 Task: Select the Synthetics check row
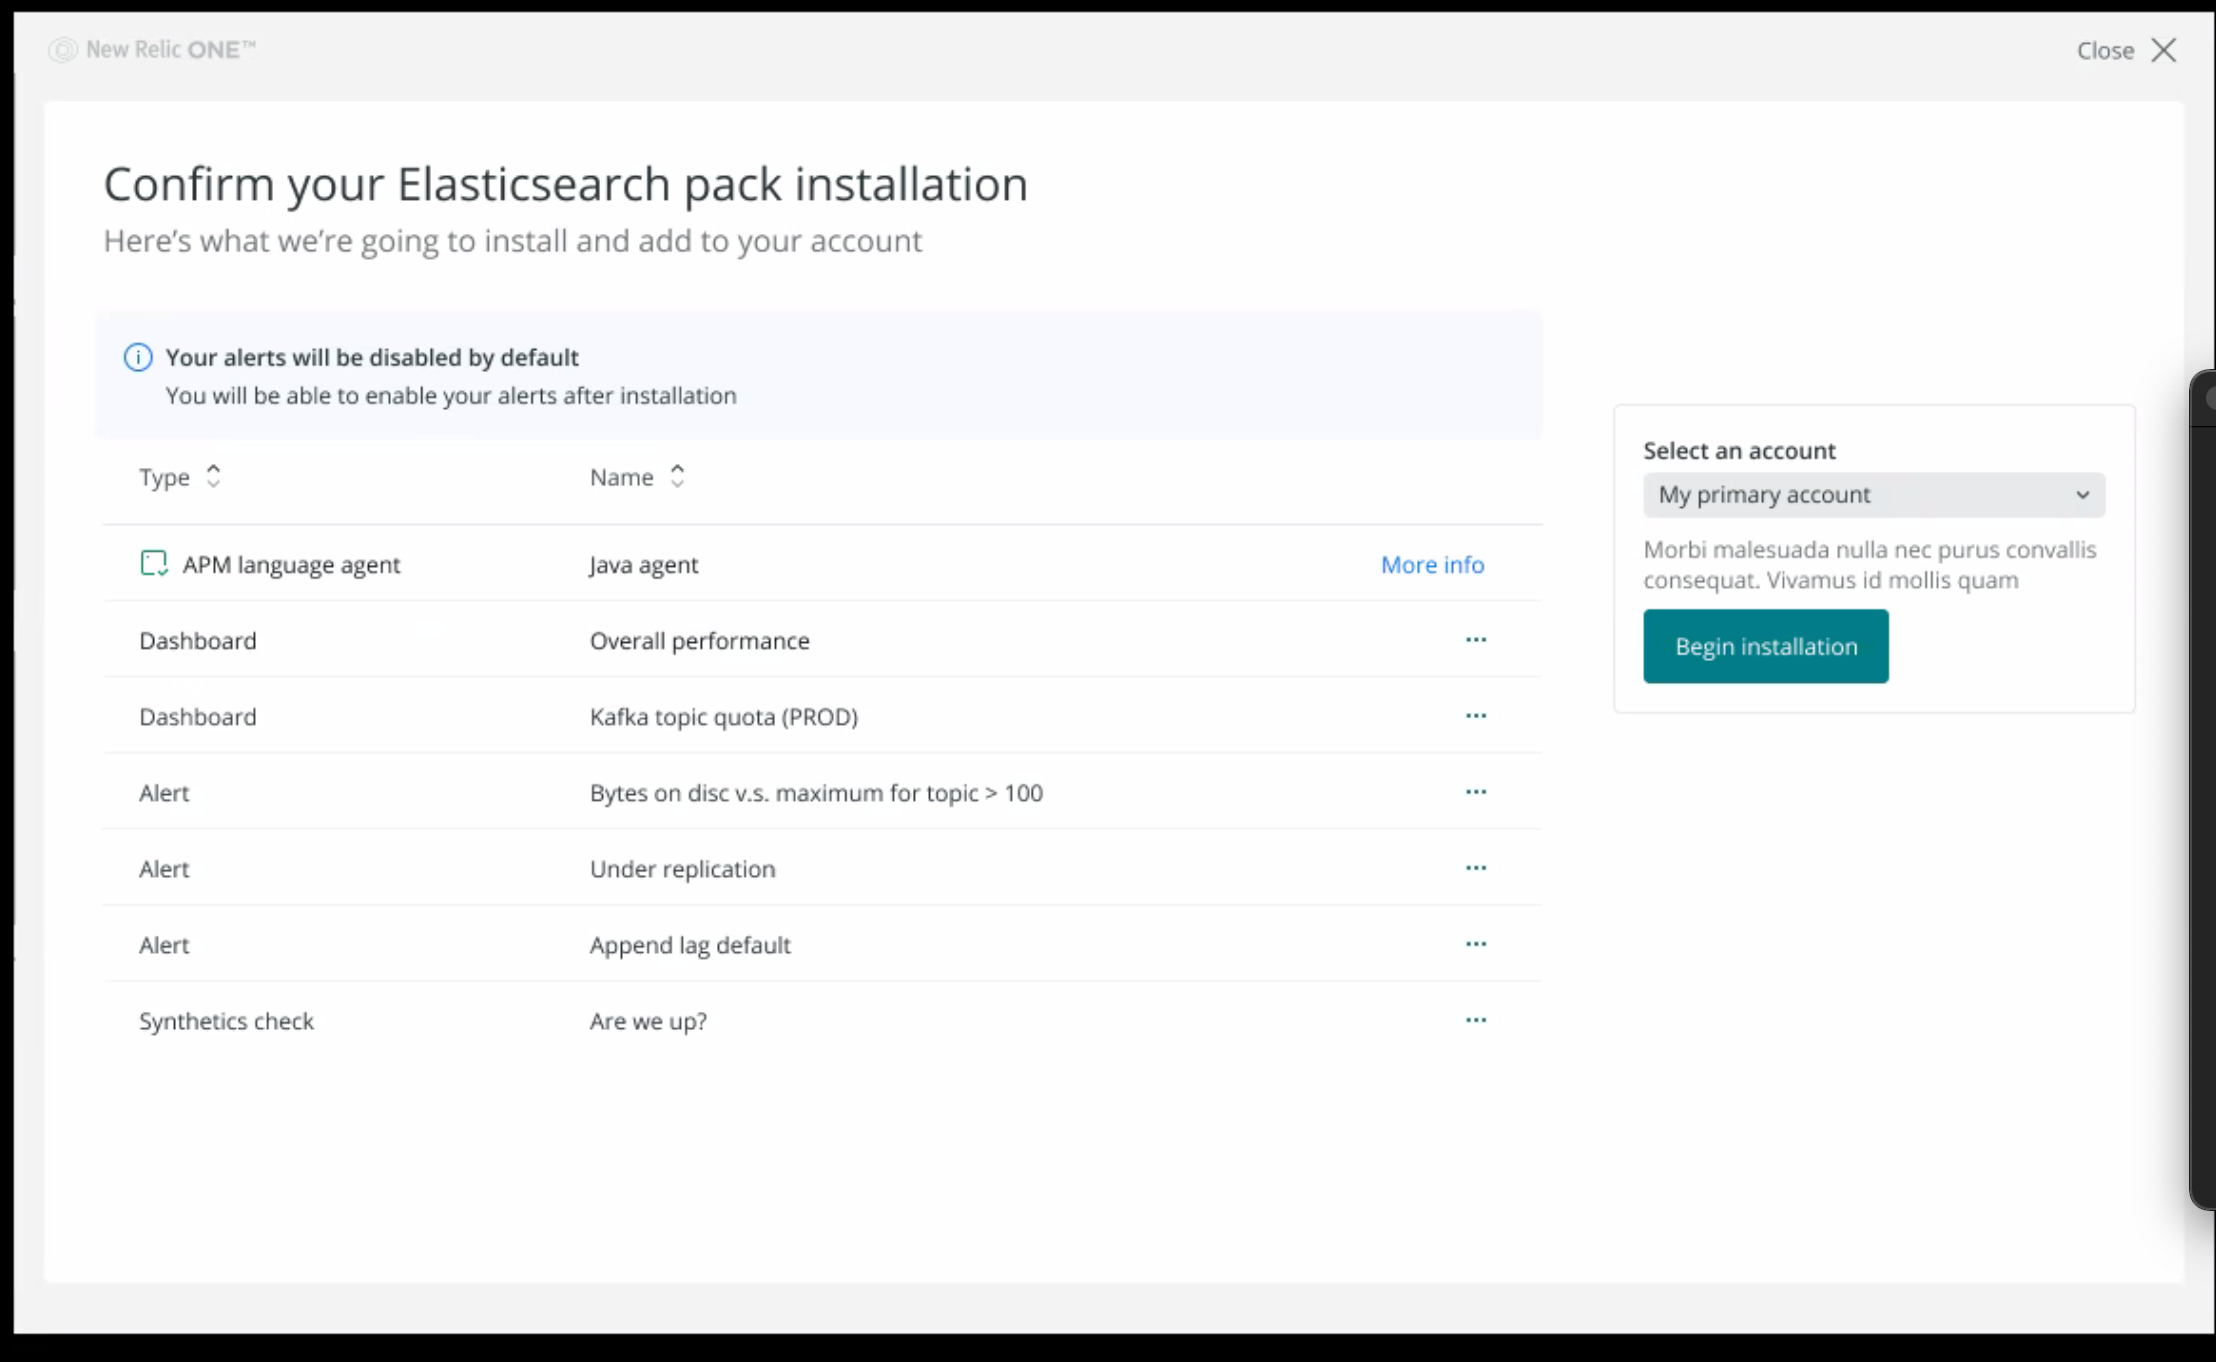(x=226, y=1020)
